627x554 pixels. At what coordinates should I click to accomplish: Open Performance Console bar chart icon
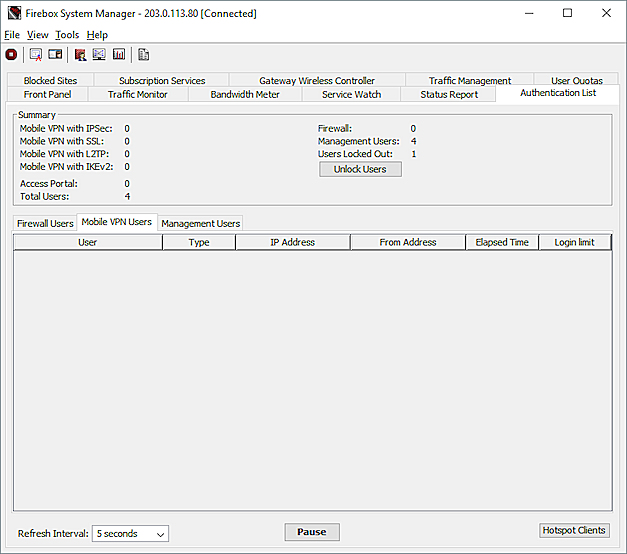pos(119,54)
